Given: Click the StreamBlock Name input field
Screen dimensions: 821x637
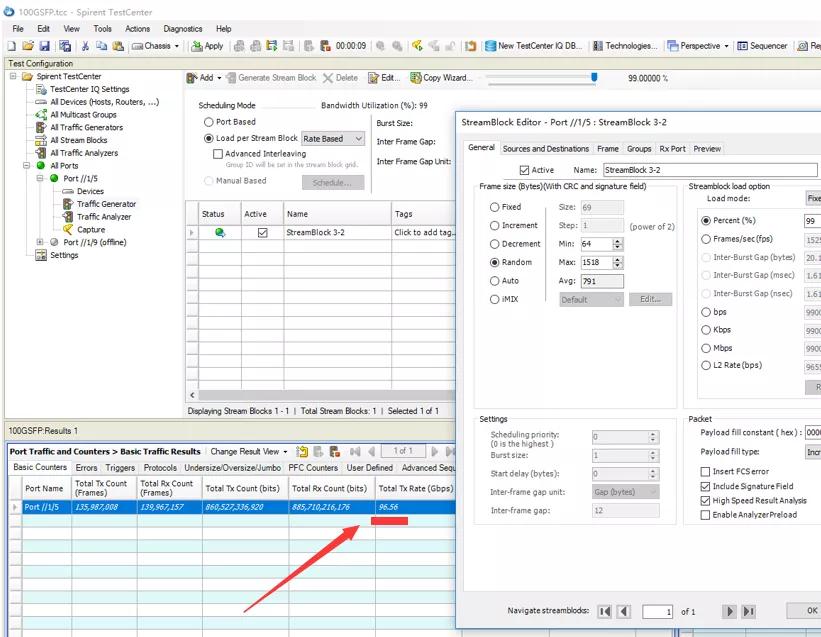Looking at the screenshot, I should click(x=710, y=170).
